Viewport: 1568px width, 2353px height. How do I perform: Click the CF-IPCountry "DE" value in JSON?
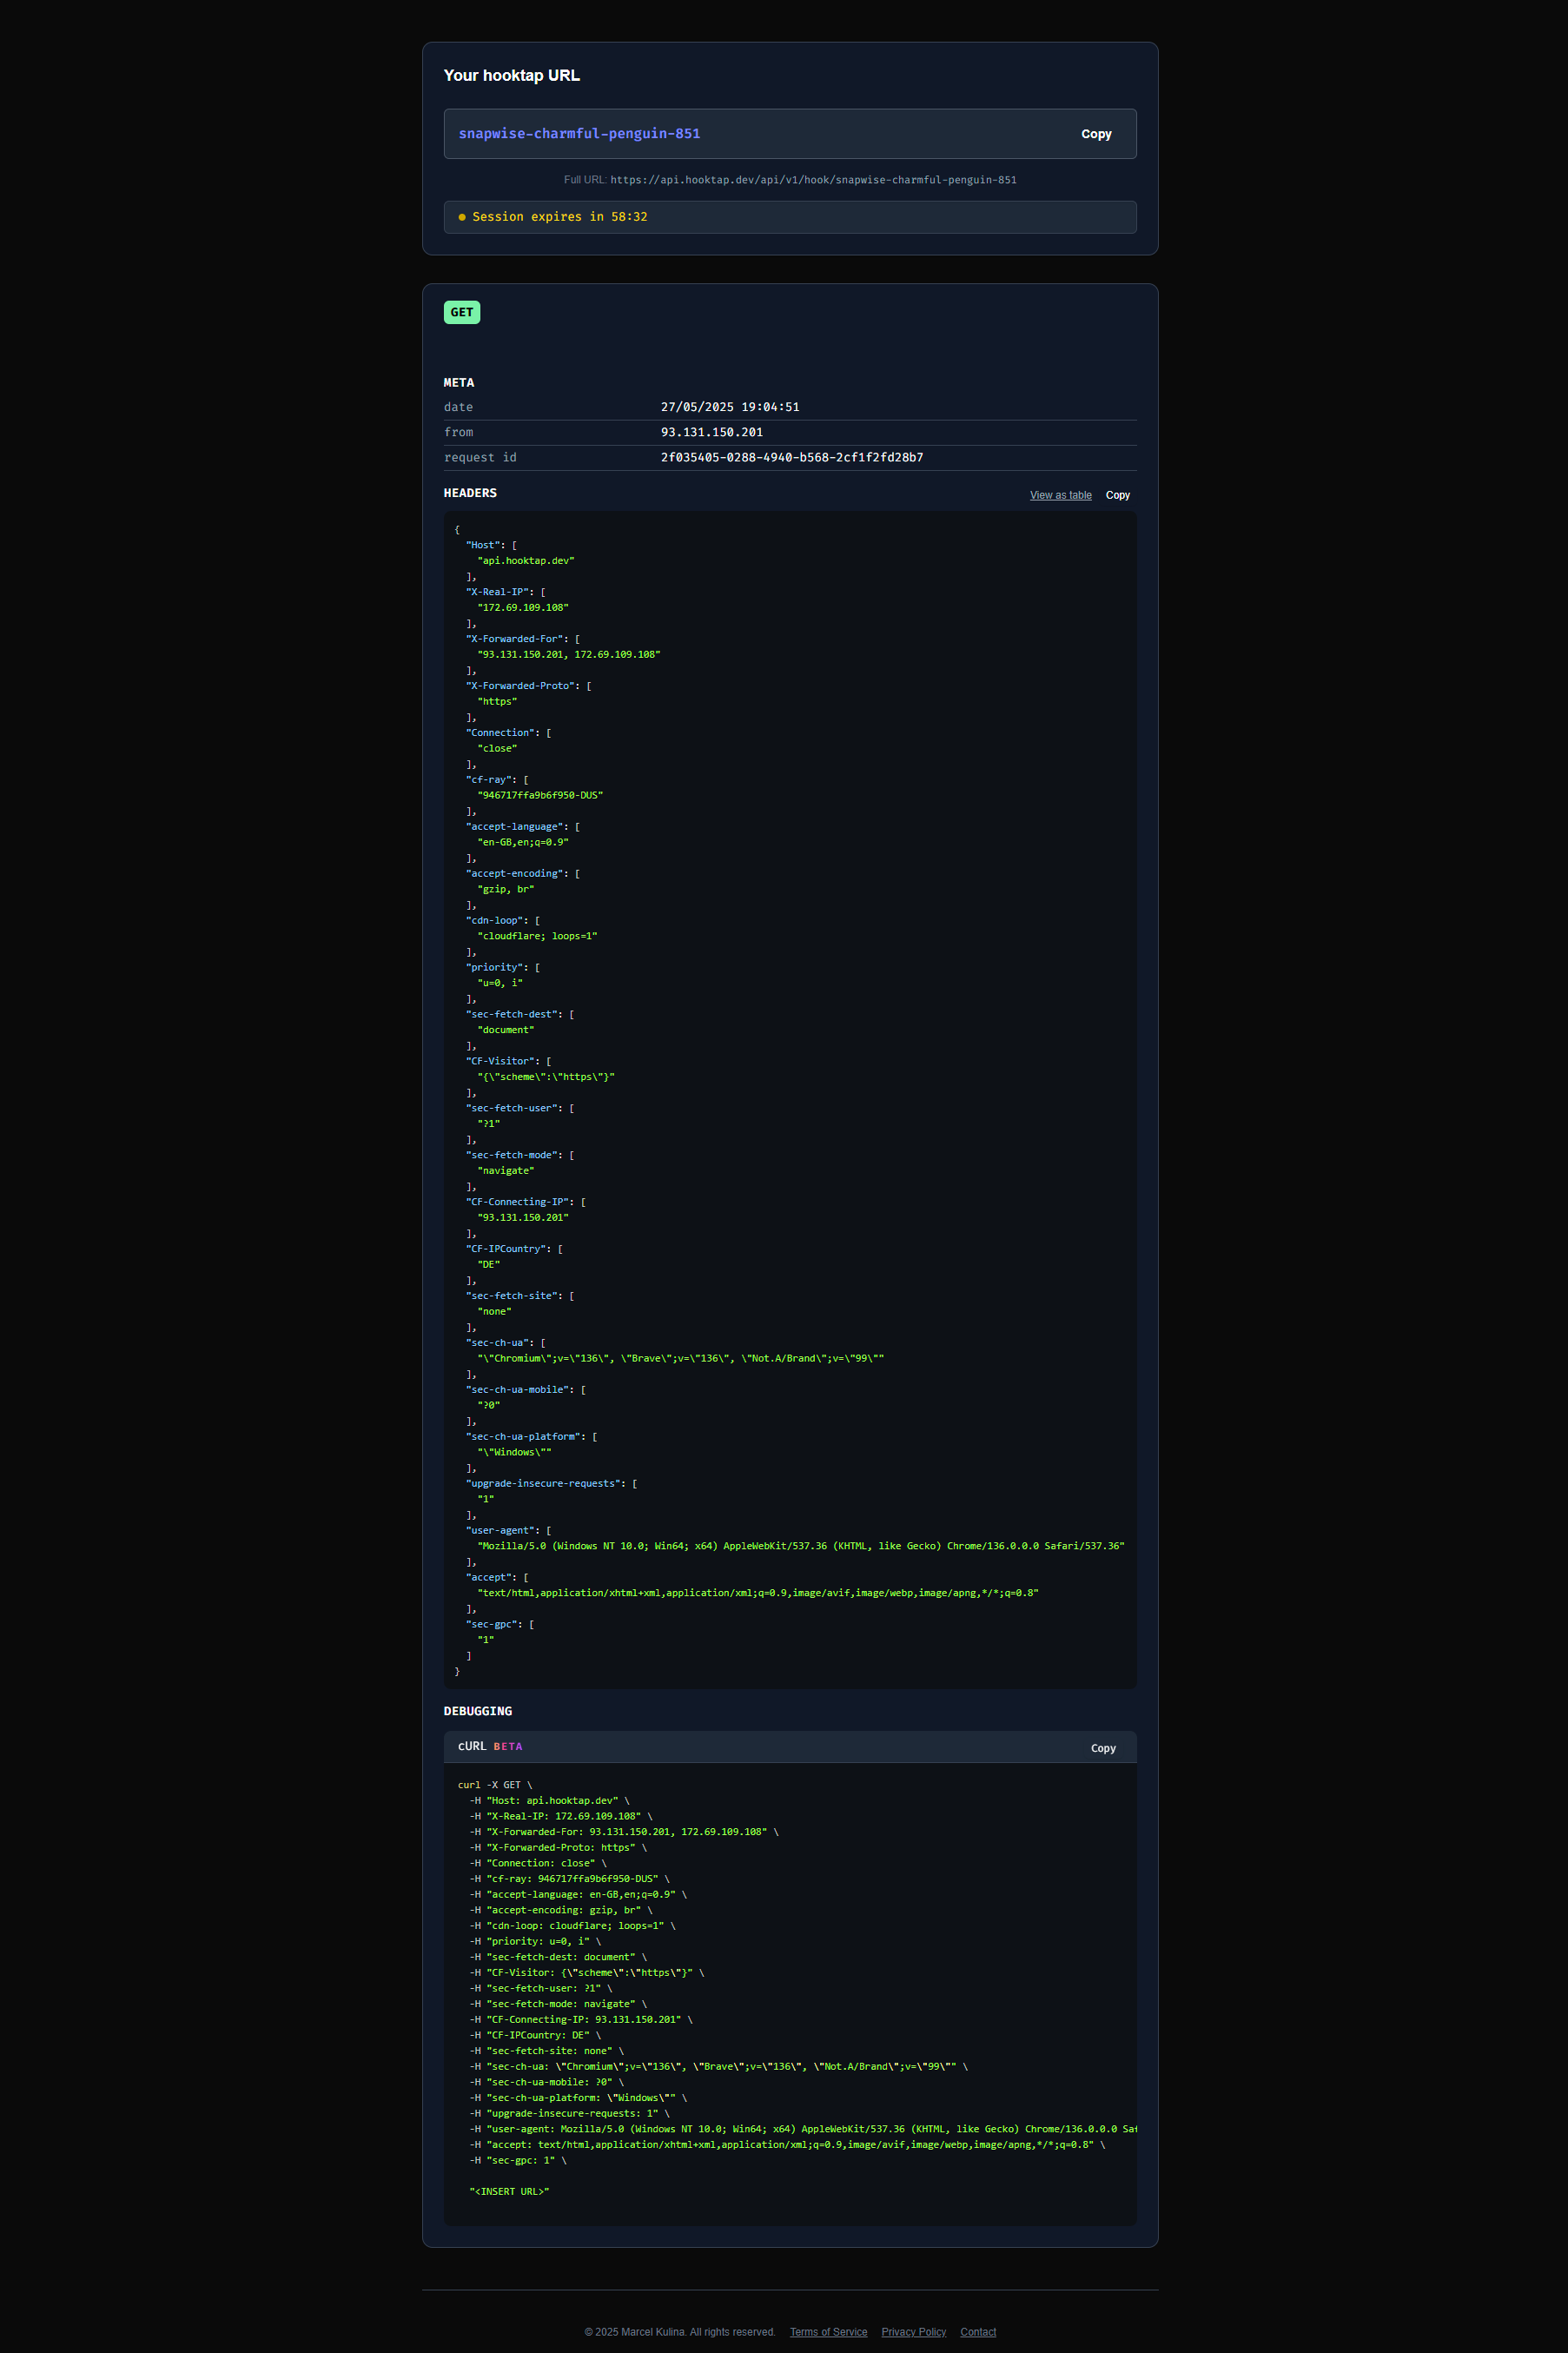(x=489, y=1265)
